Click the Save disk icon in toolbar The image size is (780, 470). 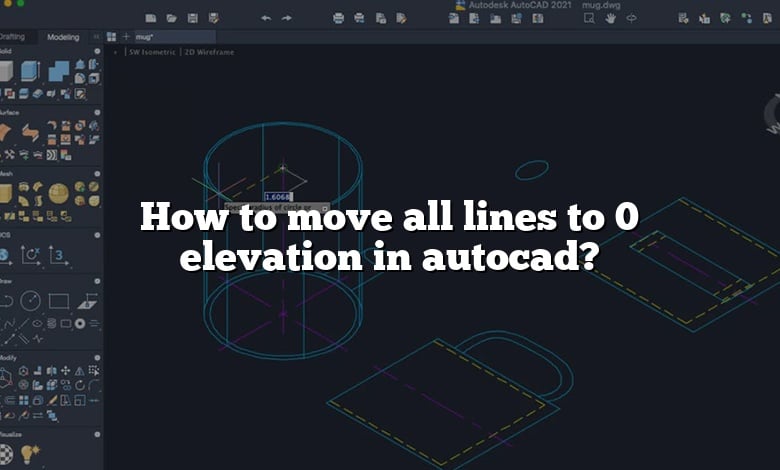coord(192,18)
